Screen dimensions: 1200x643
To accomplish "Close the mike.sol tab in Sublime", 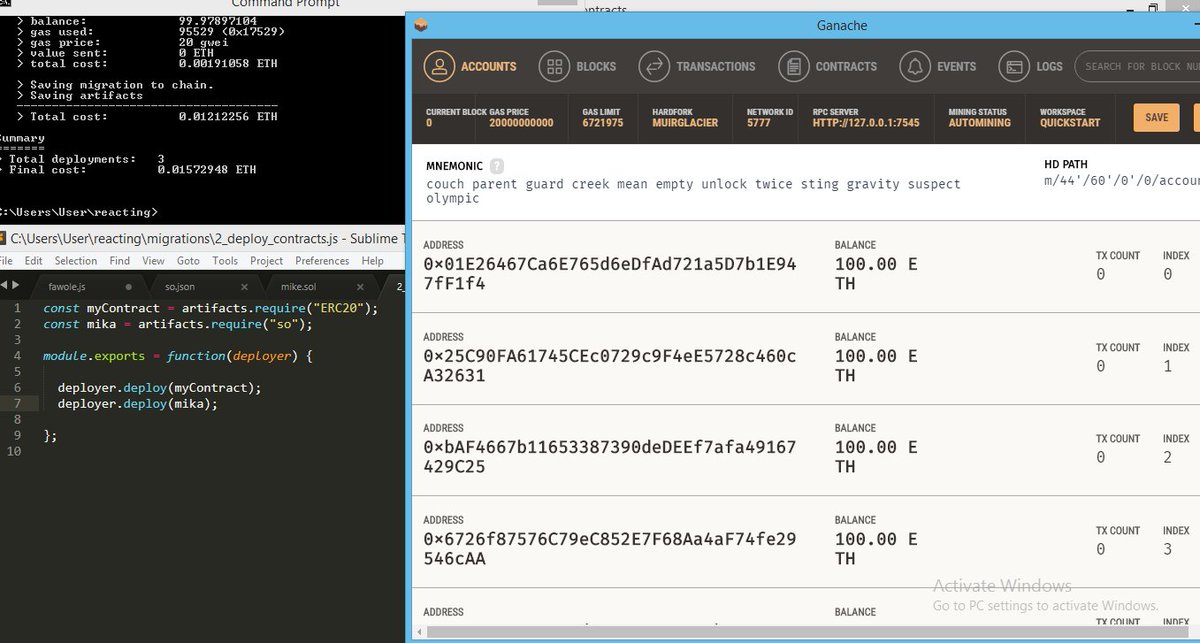I will point(361,286).
